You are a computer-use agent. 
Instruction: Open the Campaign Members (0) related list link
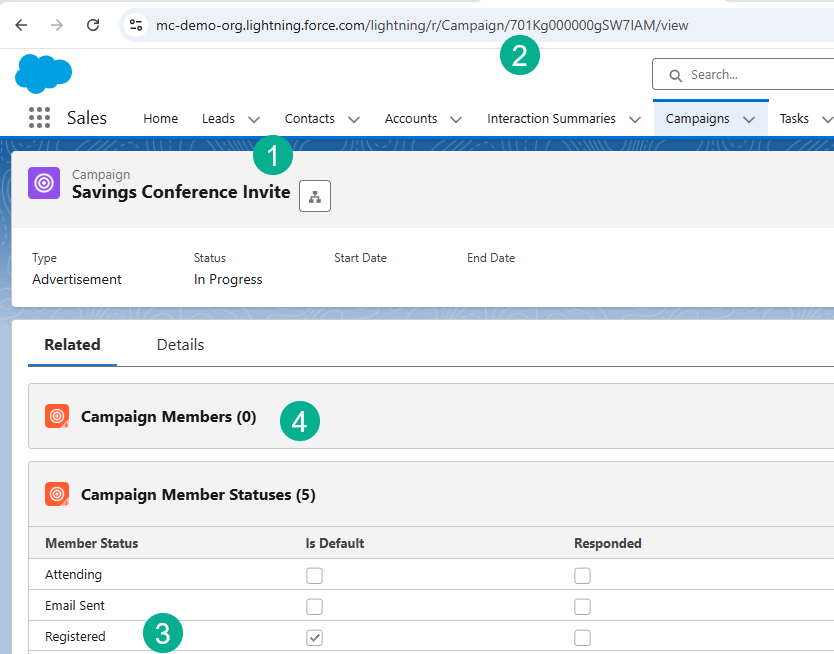(168, 417)
